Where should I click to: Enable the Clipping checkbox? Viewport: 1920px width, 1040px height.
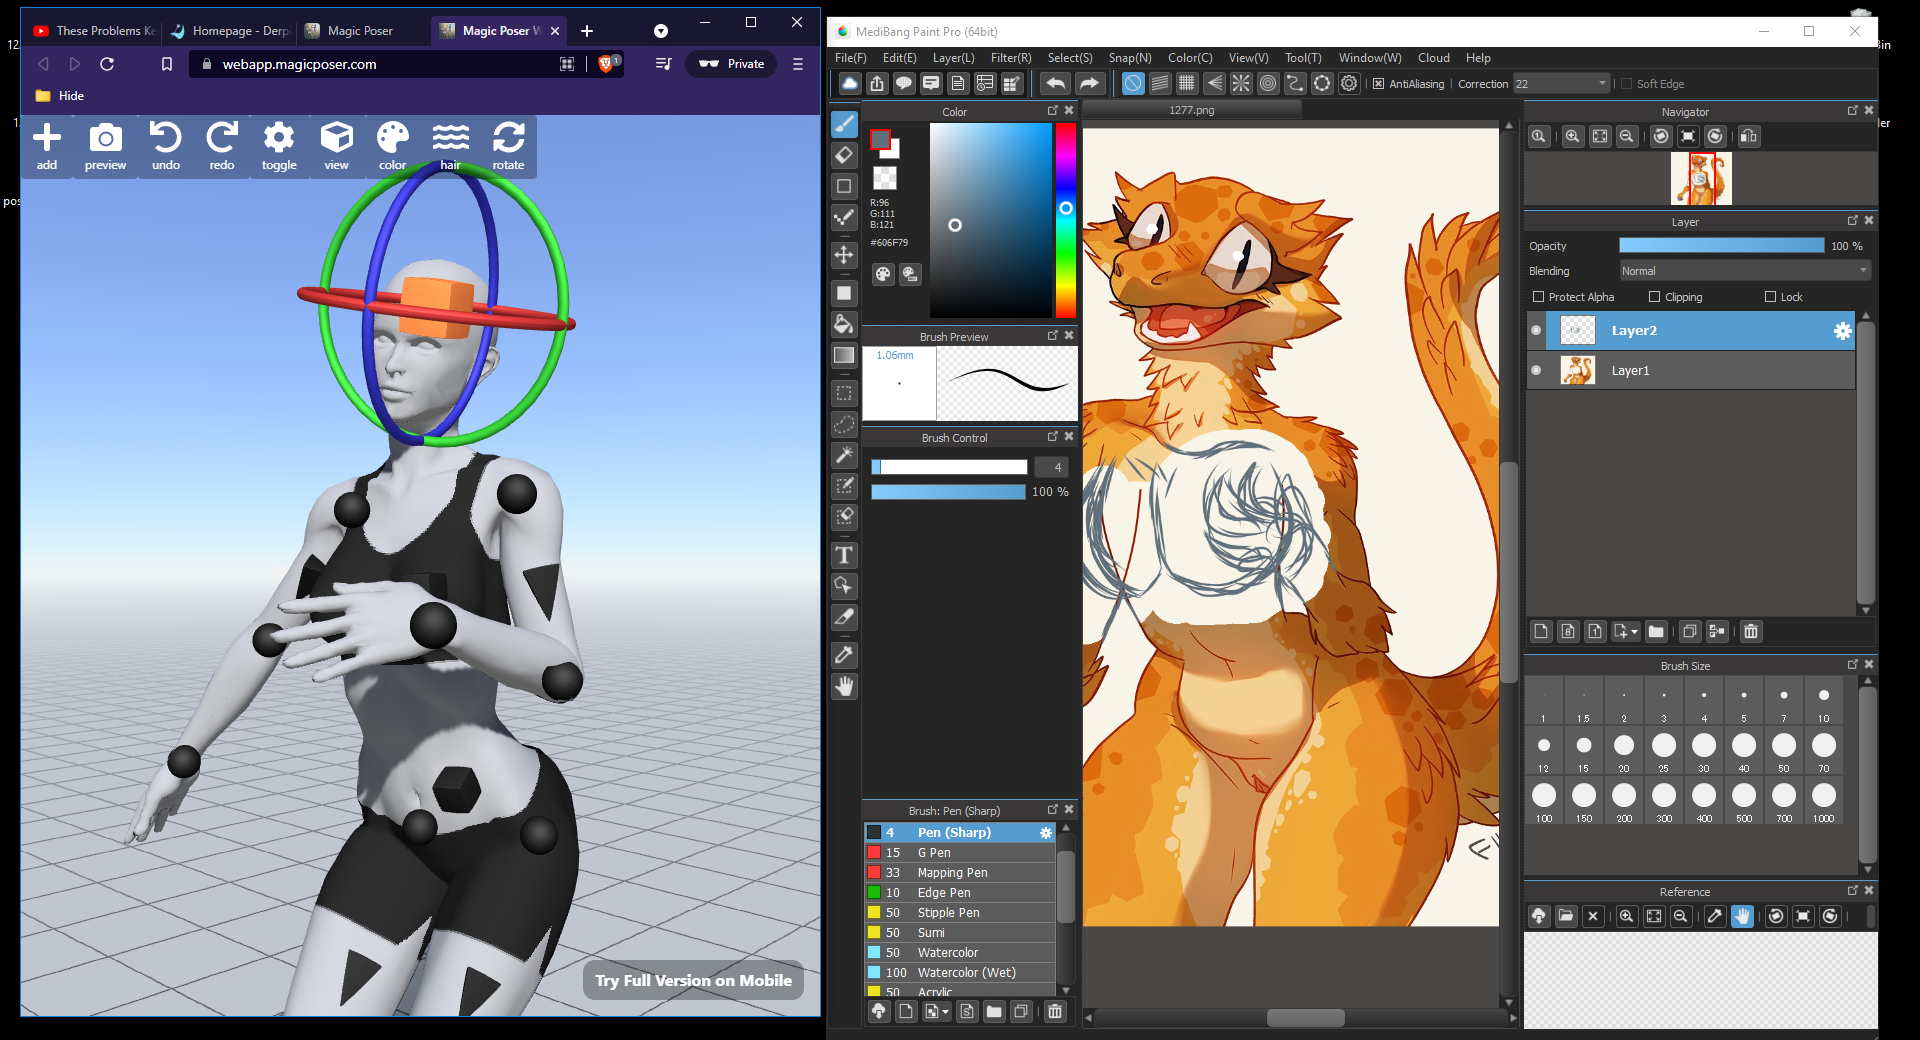[1655, 297]
